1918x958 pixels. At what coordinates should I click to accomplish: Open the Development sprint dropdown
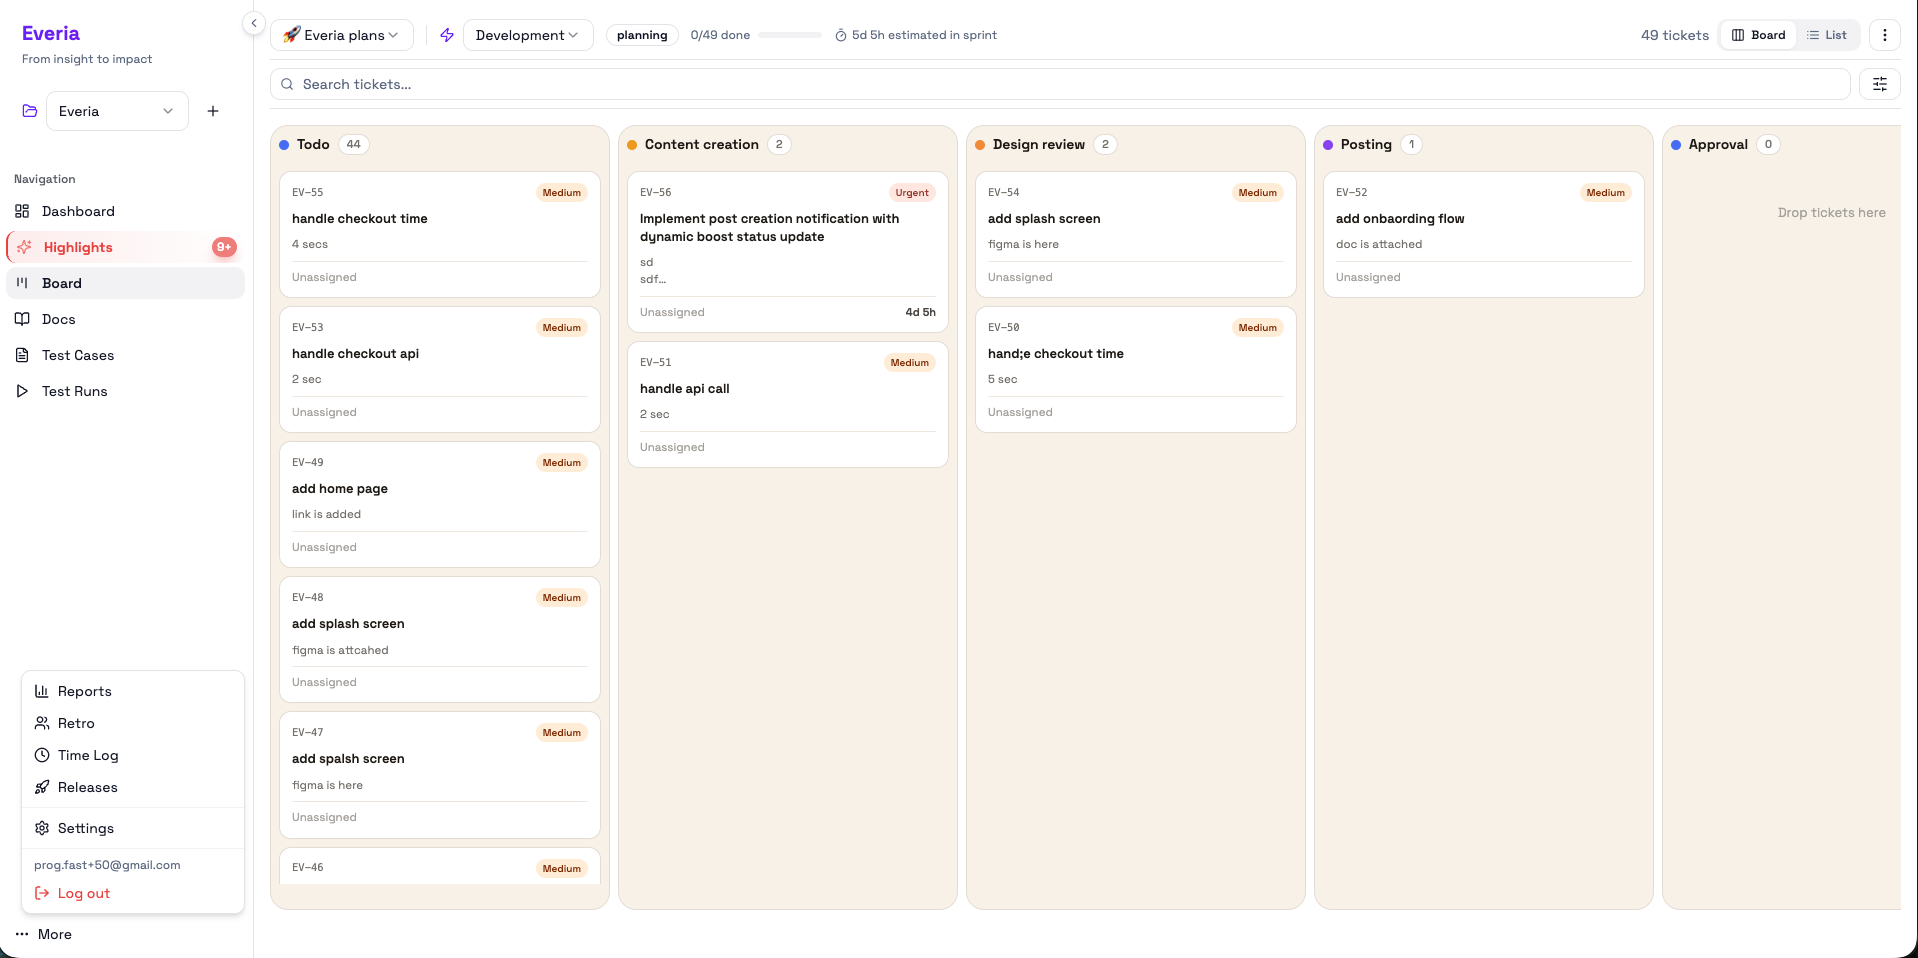click(x=528, y=35)
